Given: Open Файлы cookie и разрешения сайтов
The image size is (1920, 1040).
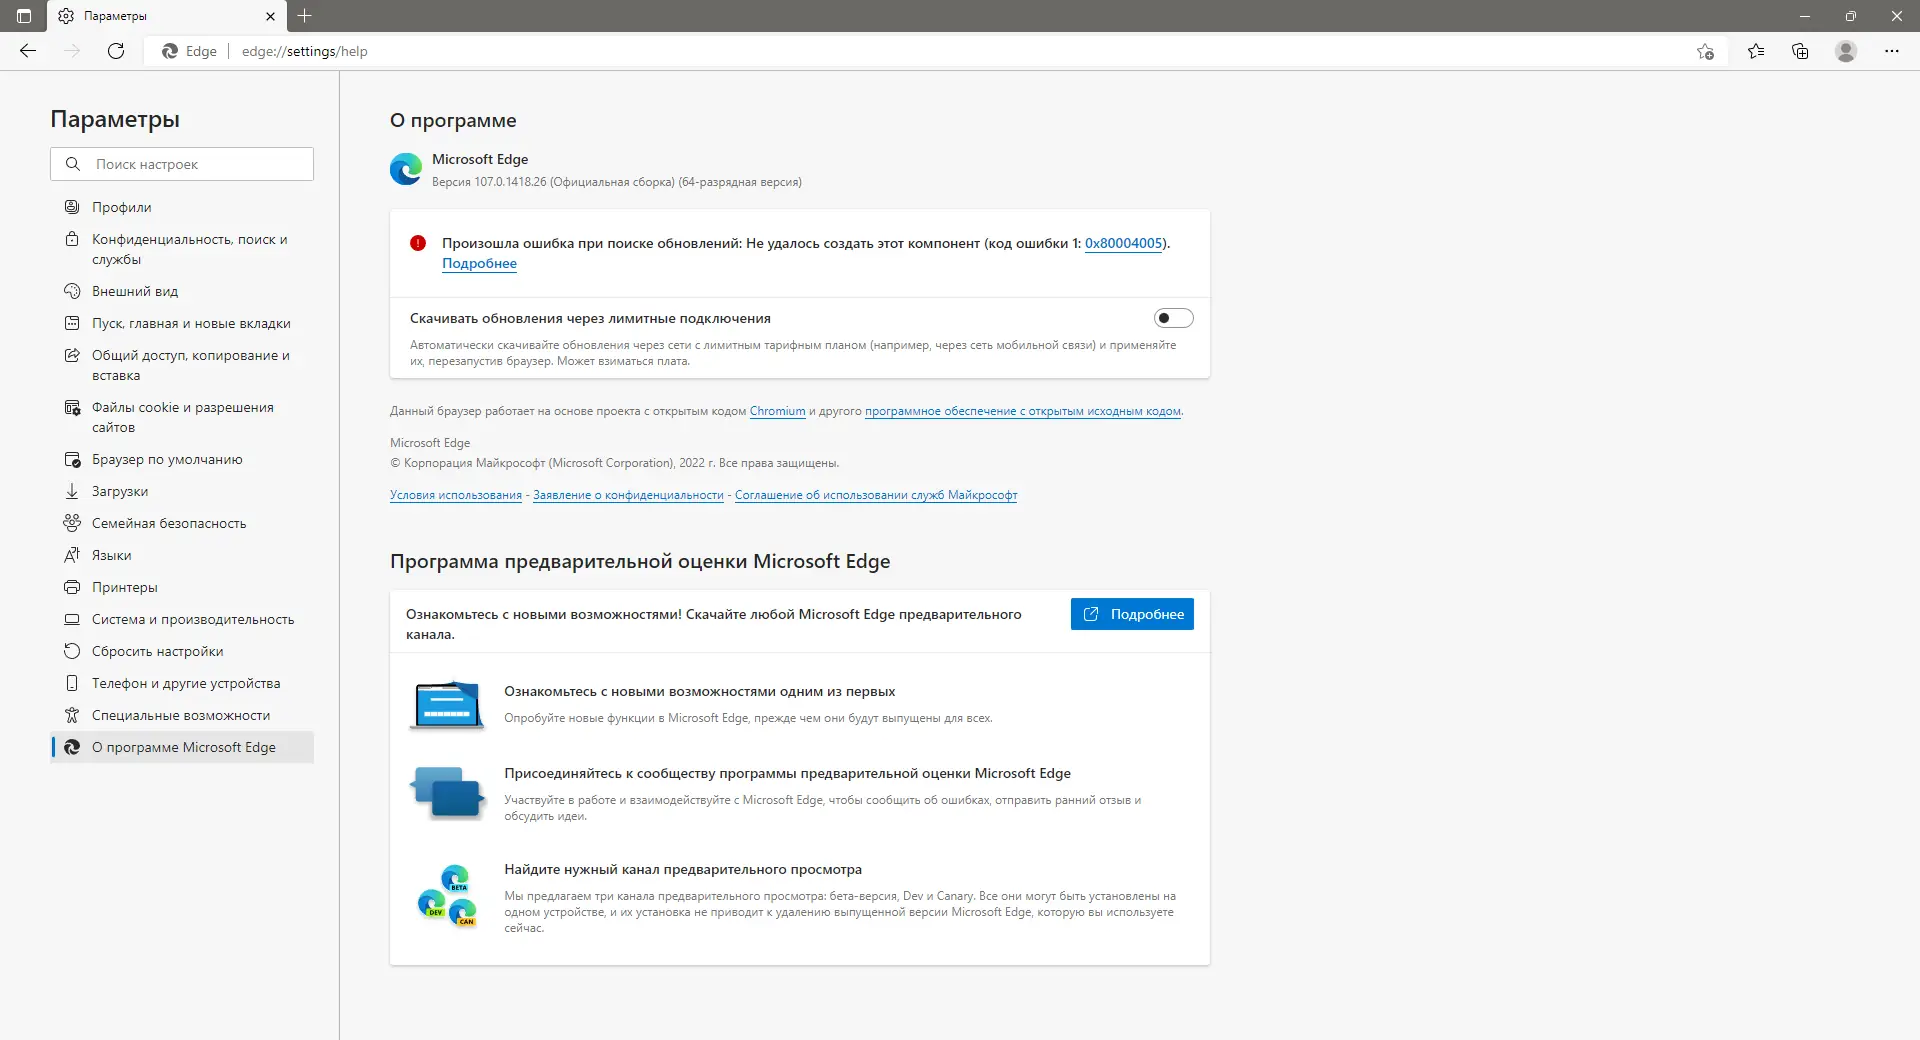Looking at the screenshot, I should click(x=182, y=417).
